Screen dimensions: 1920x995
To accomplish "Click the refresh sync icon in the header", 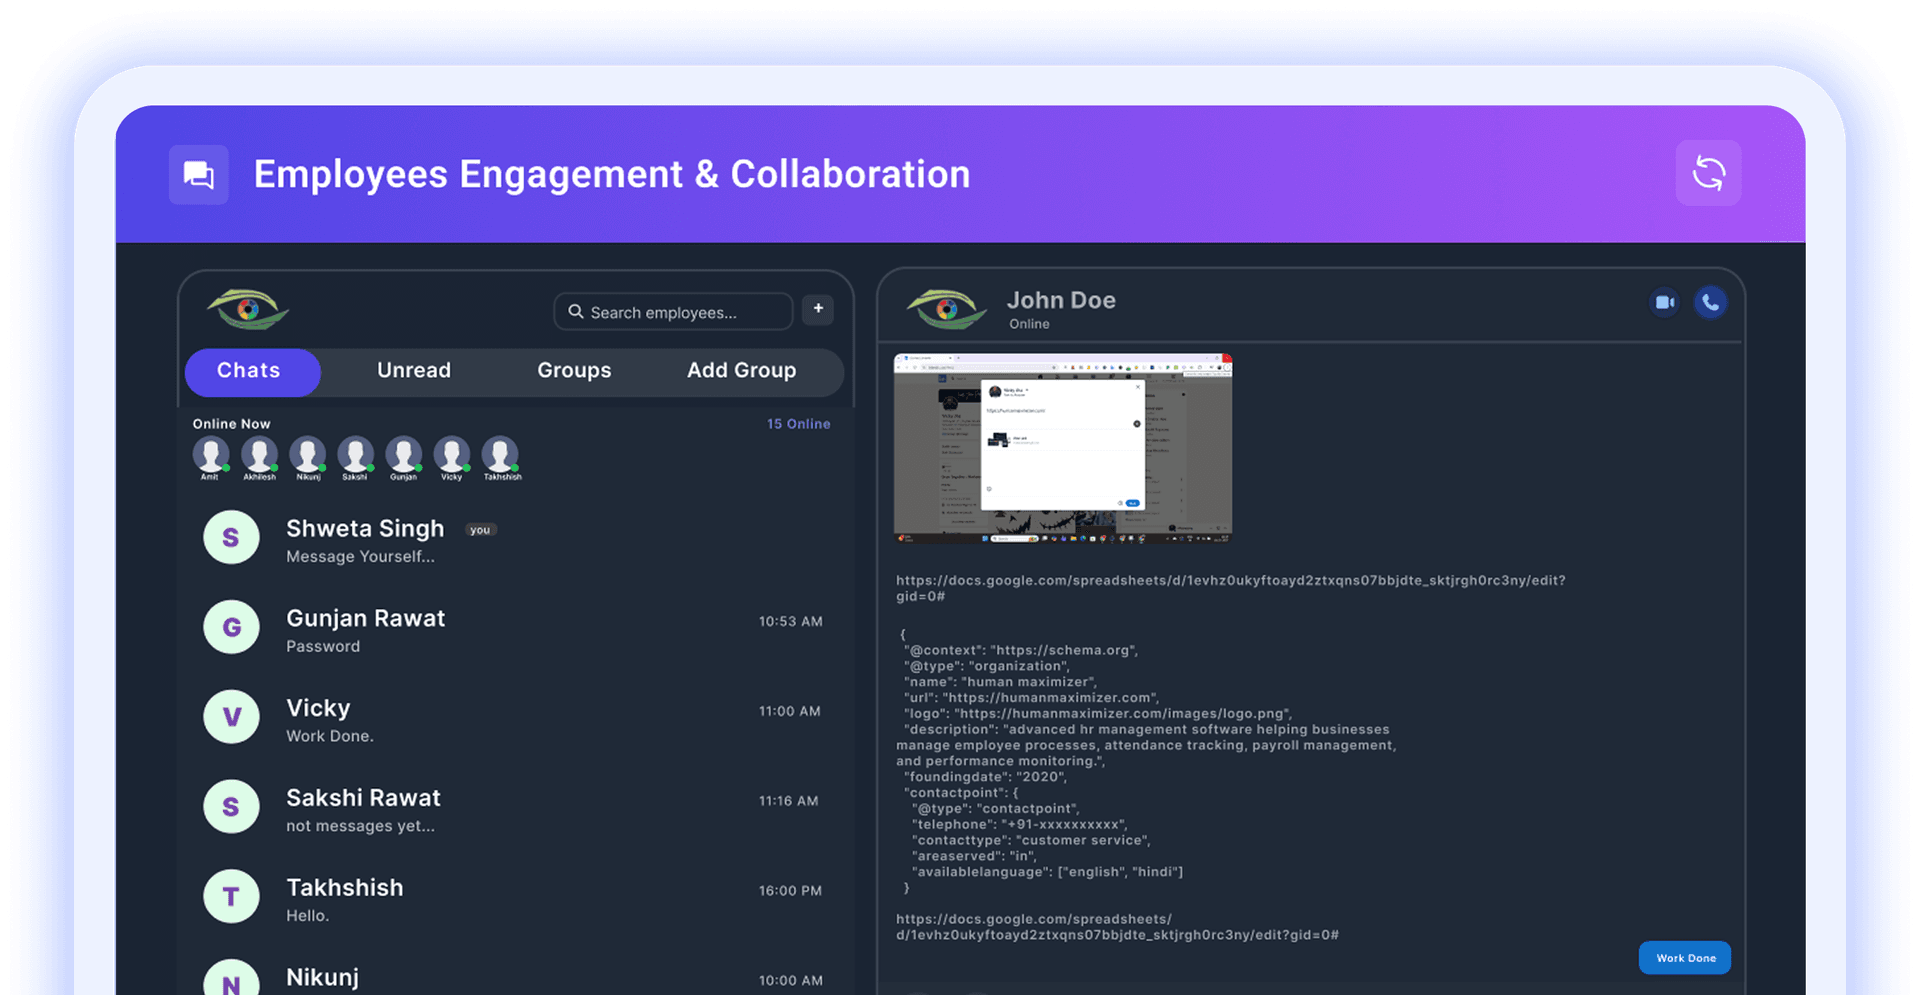I will pyautogui.click(x=1708, y=172).
